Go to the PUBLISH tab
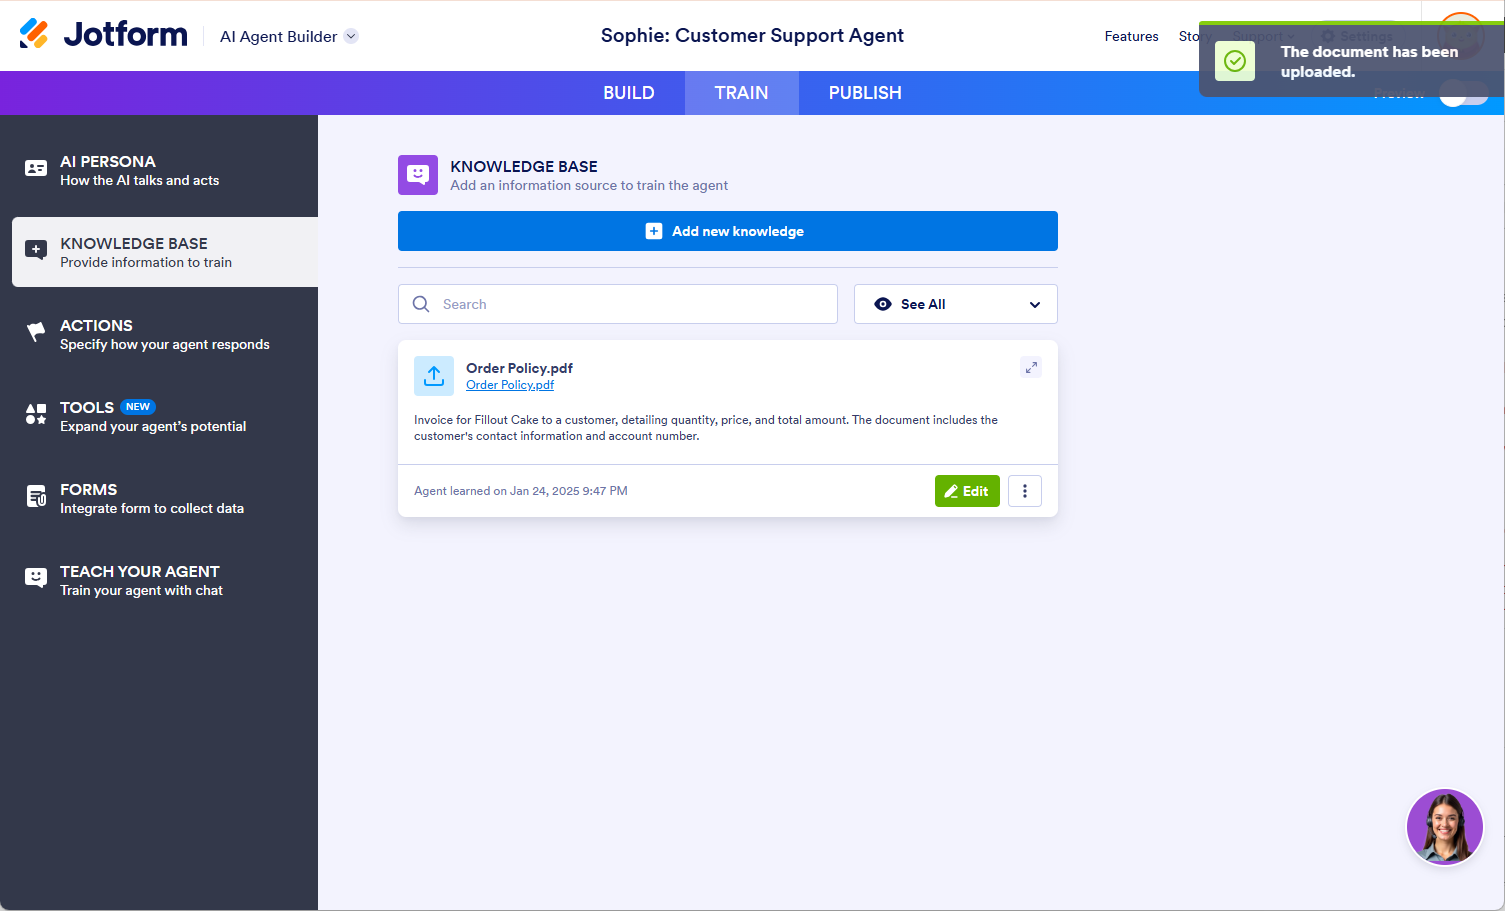The image size is (1505, 911). click(865, 93)
